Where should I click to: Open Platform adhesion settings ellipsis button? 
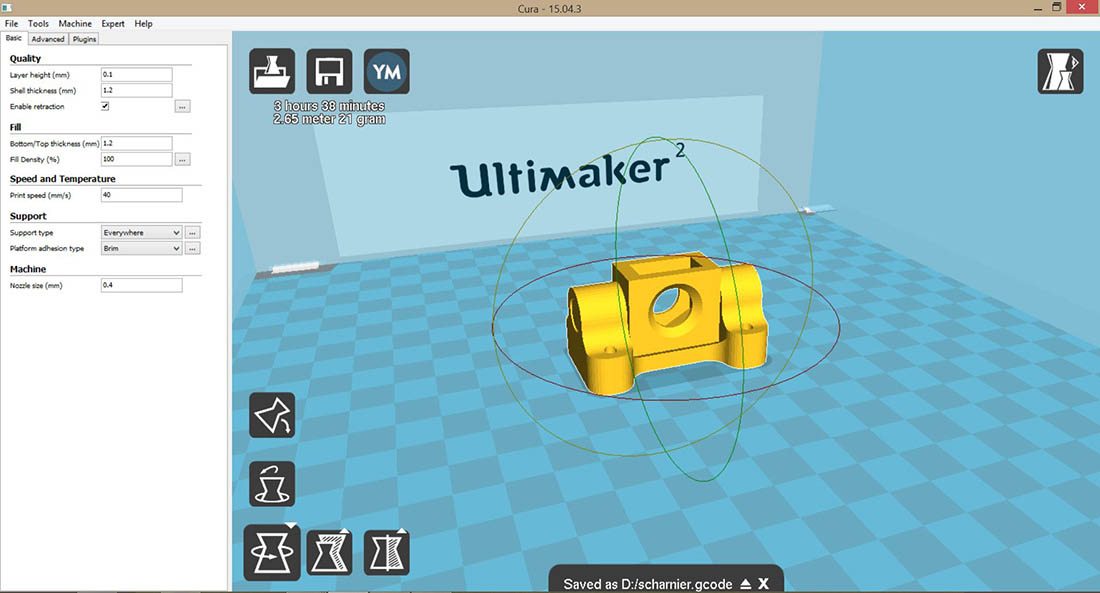192,248
